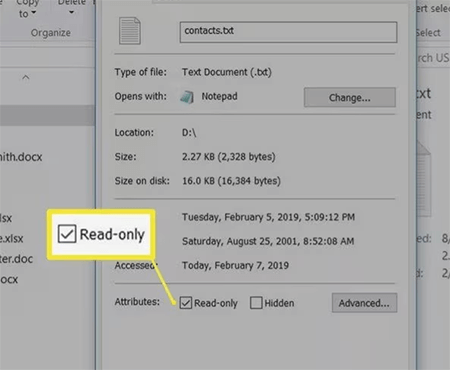Click the Change... button for Opens with
Image resolution: width=450 pixels, height=370 pixels.
point(350,97)
